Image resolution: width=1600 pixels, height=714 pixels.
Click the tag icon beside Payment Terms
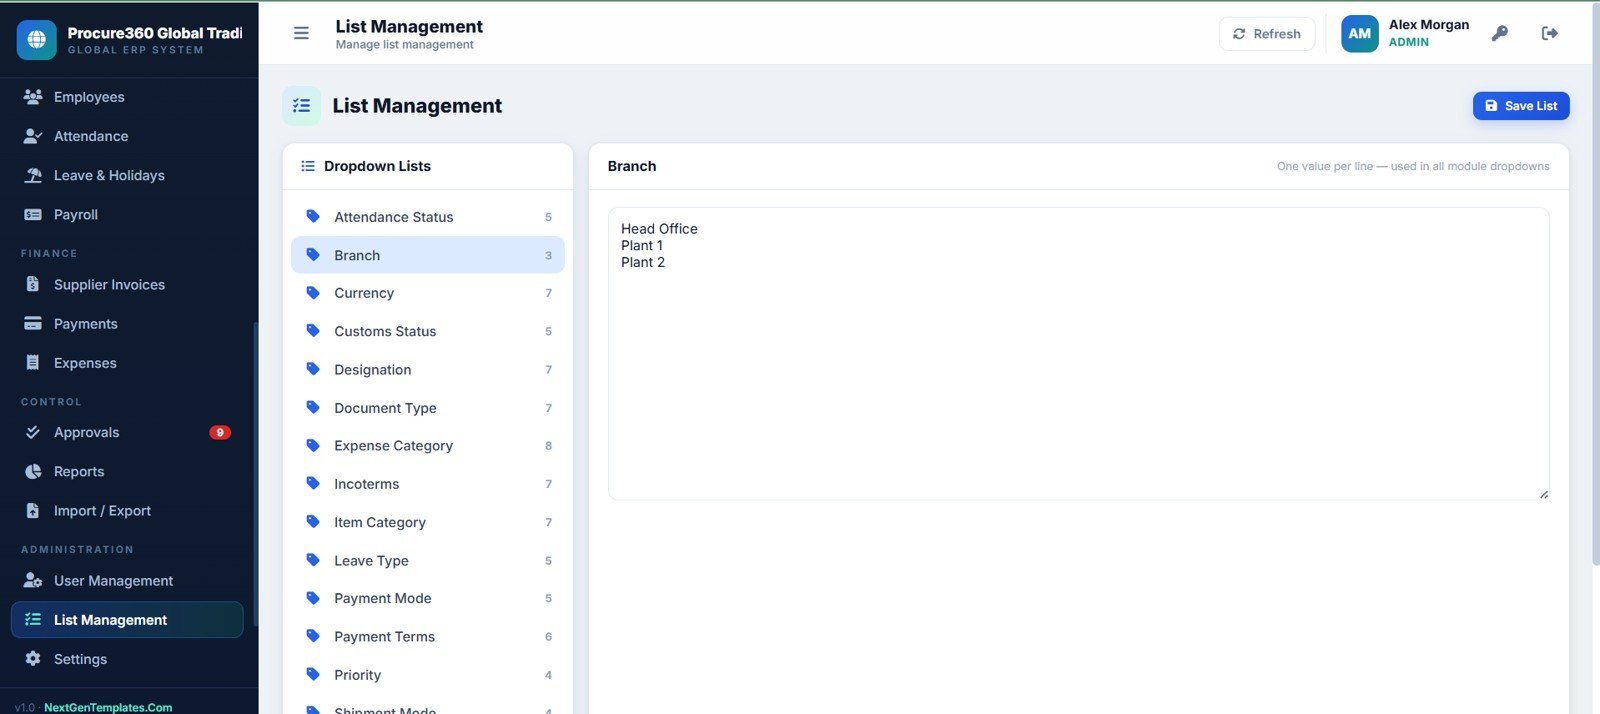313,636
